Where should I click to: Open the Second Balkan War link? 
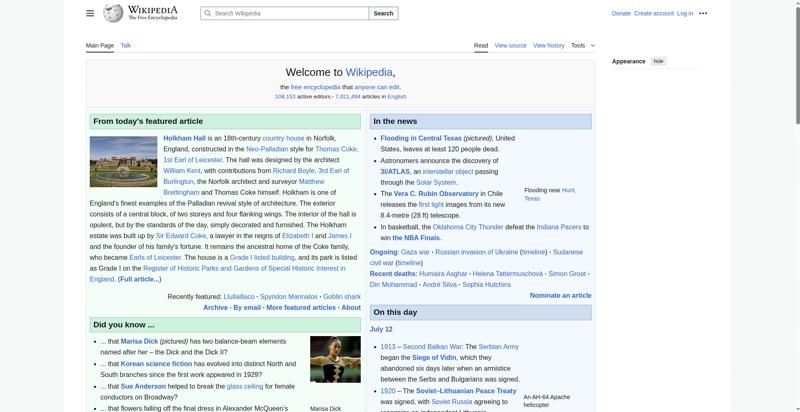[432, 347]
